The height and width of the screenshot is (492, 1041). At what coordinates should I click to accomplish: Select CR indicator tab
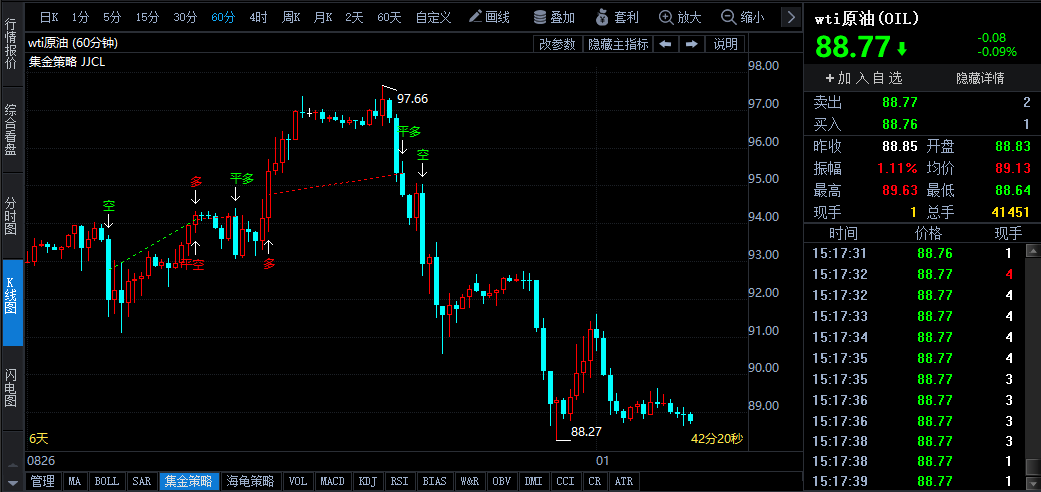[x=595, y=481]
